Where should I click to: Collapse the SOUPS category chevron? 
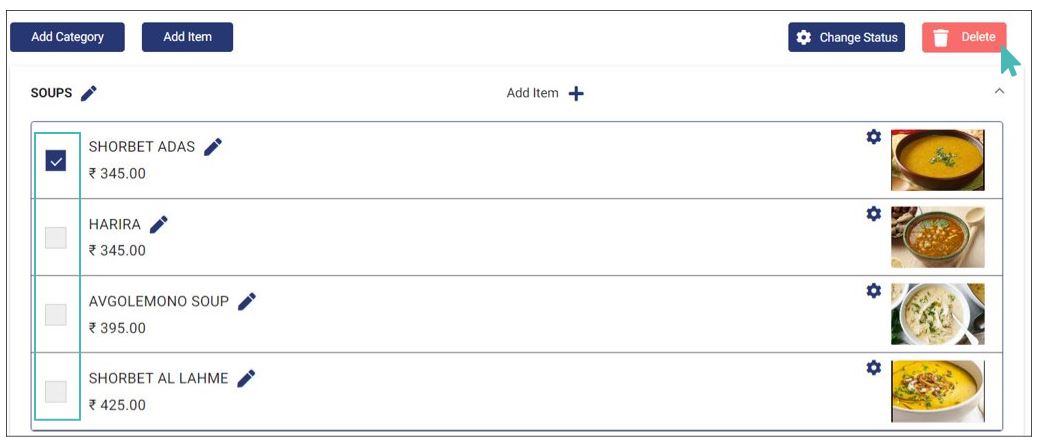1000,91
